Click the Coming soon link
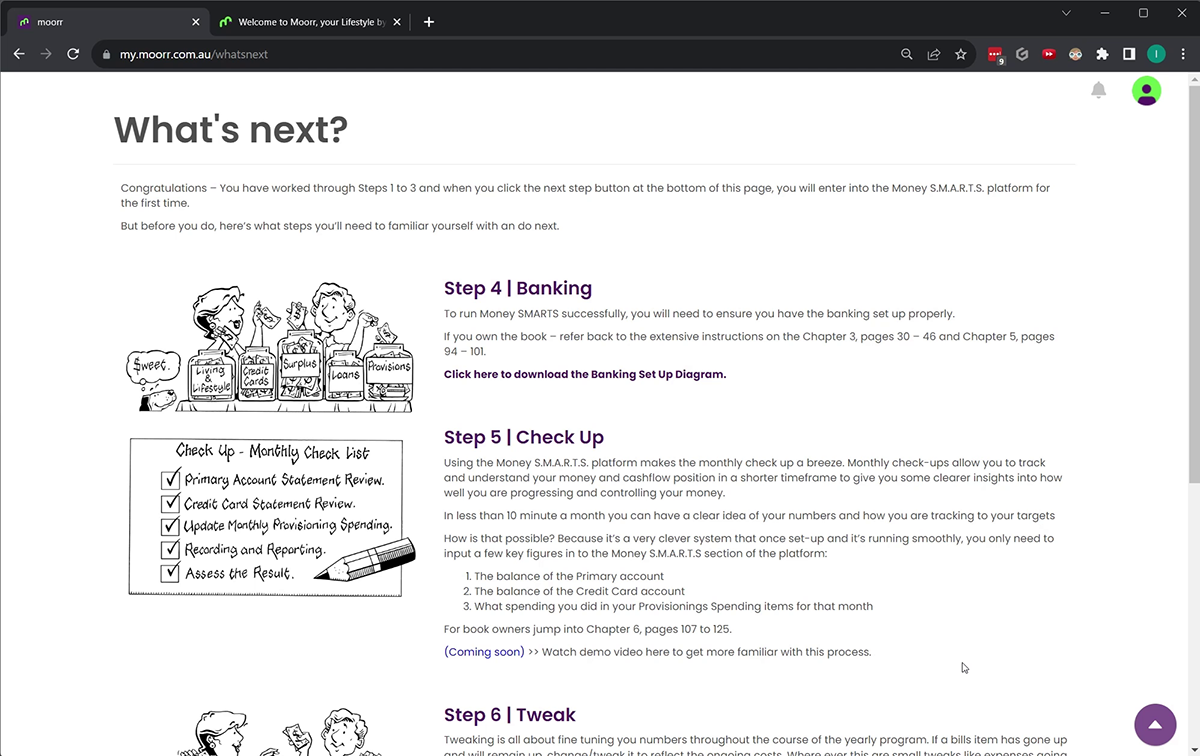Viewport: 1200px width, 756px height. click(x=484, y=652)
